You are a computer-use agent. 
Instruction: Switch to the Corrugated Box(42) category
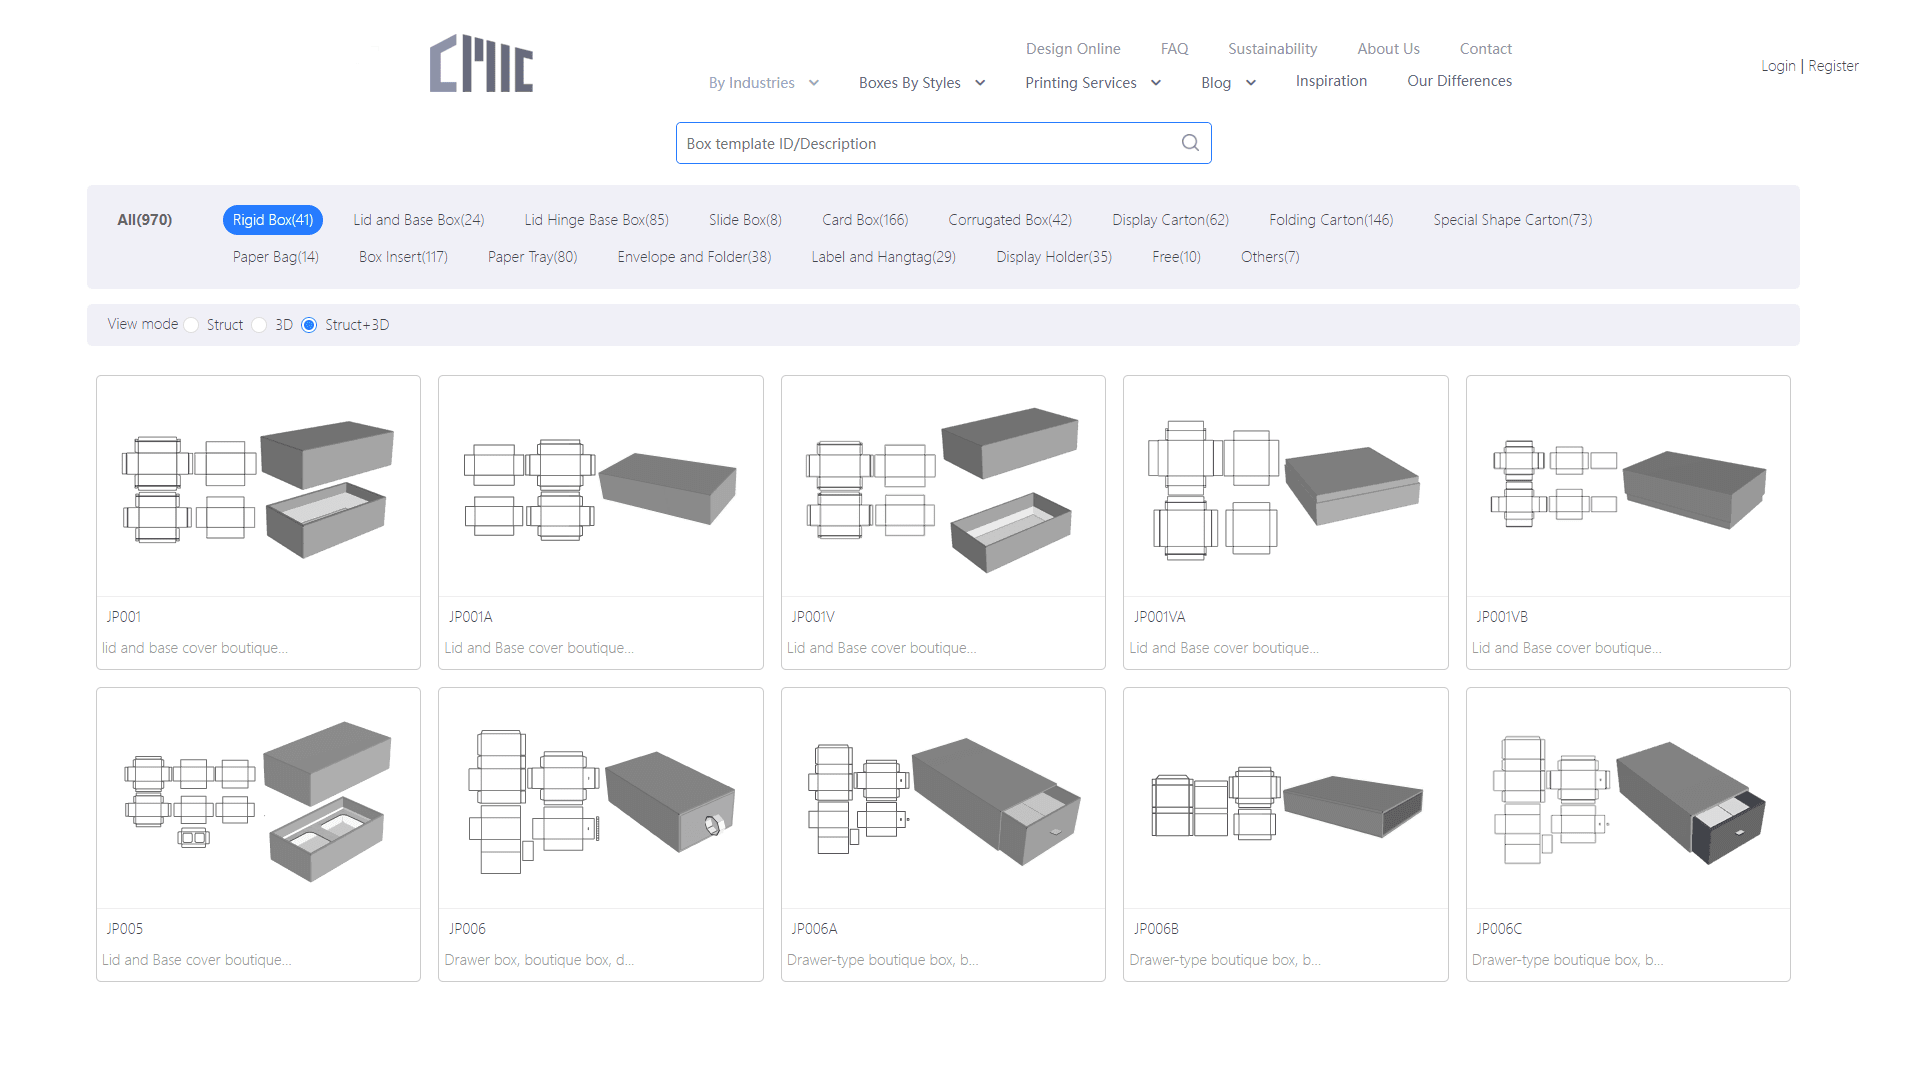pyautogui.click(x=1009, y=220)
